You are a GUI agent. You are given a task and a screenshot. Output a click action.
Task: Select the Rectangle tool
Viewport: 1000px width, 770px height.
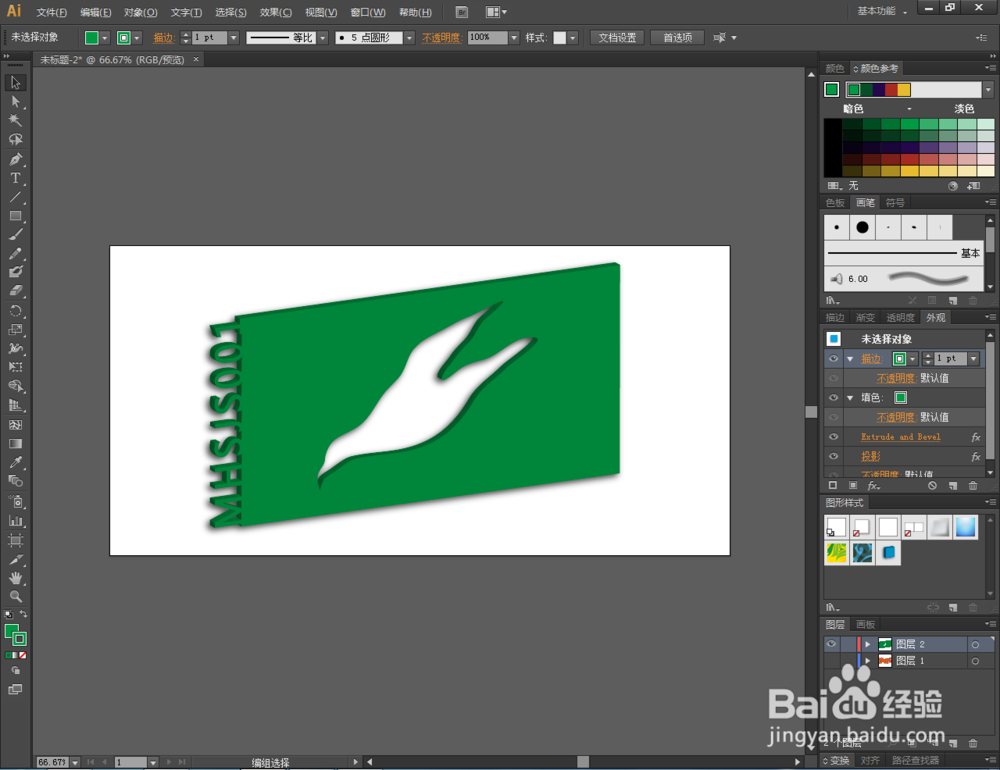click(15, 216)
